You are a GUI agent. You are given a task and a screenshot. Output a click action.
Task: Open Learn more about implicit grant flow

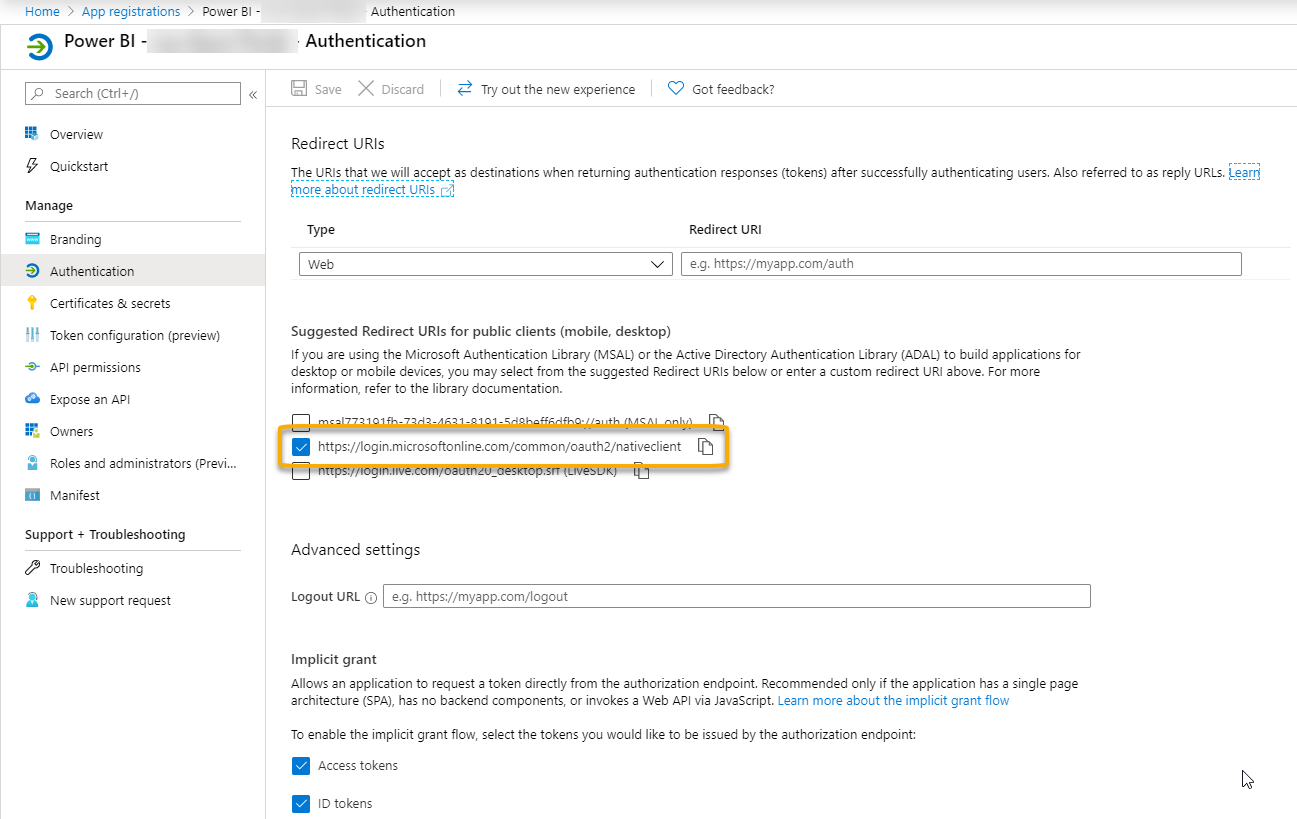(893, 701)
